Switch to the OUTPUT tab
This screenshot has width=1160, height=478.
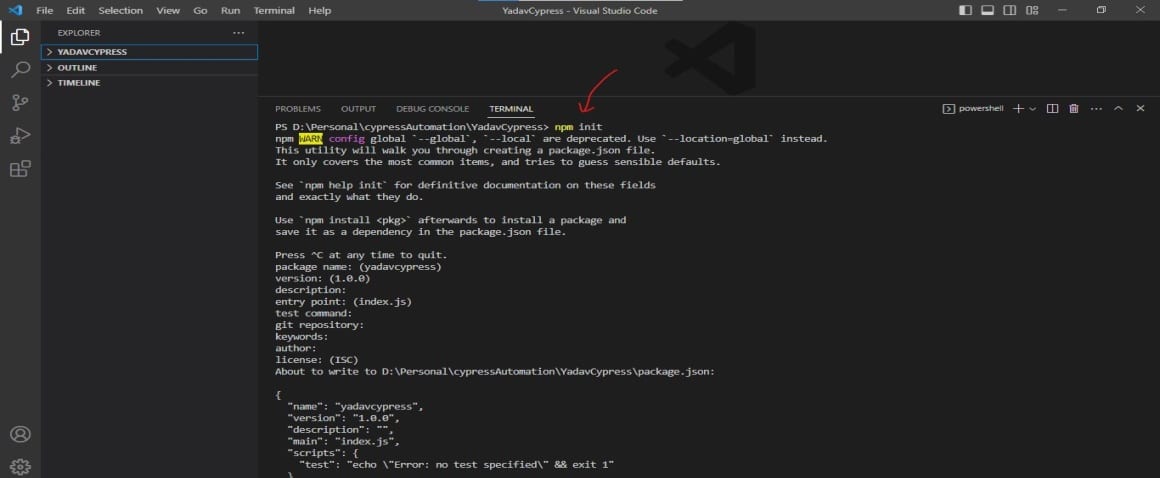pyautogui.click(x=358, y=109)
